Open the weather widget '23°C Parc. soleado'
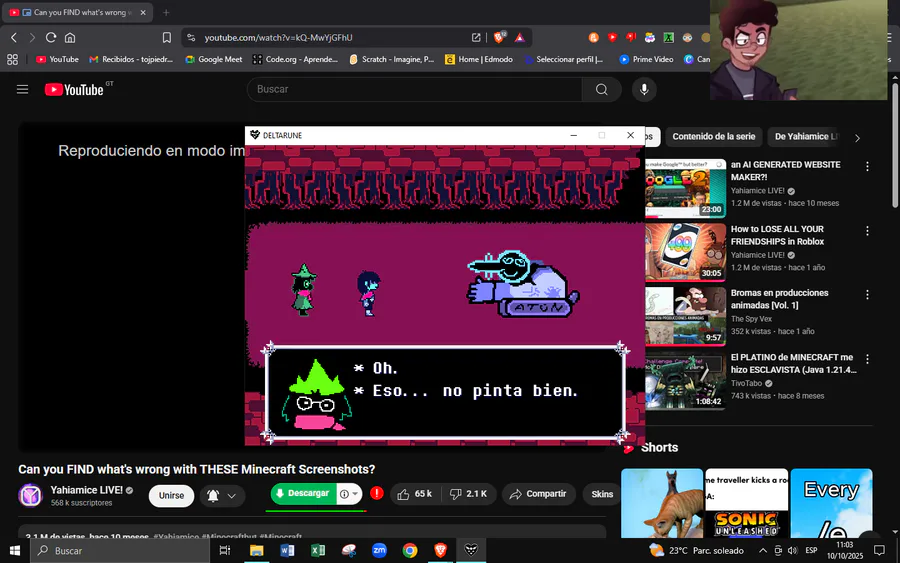 point(696,551)
